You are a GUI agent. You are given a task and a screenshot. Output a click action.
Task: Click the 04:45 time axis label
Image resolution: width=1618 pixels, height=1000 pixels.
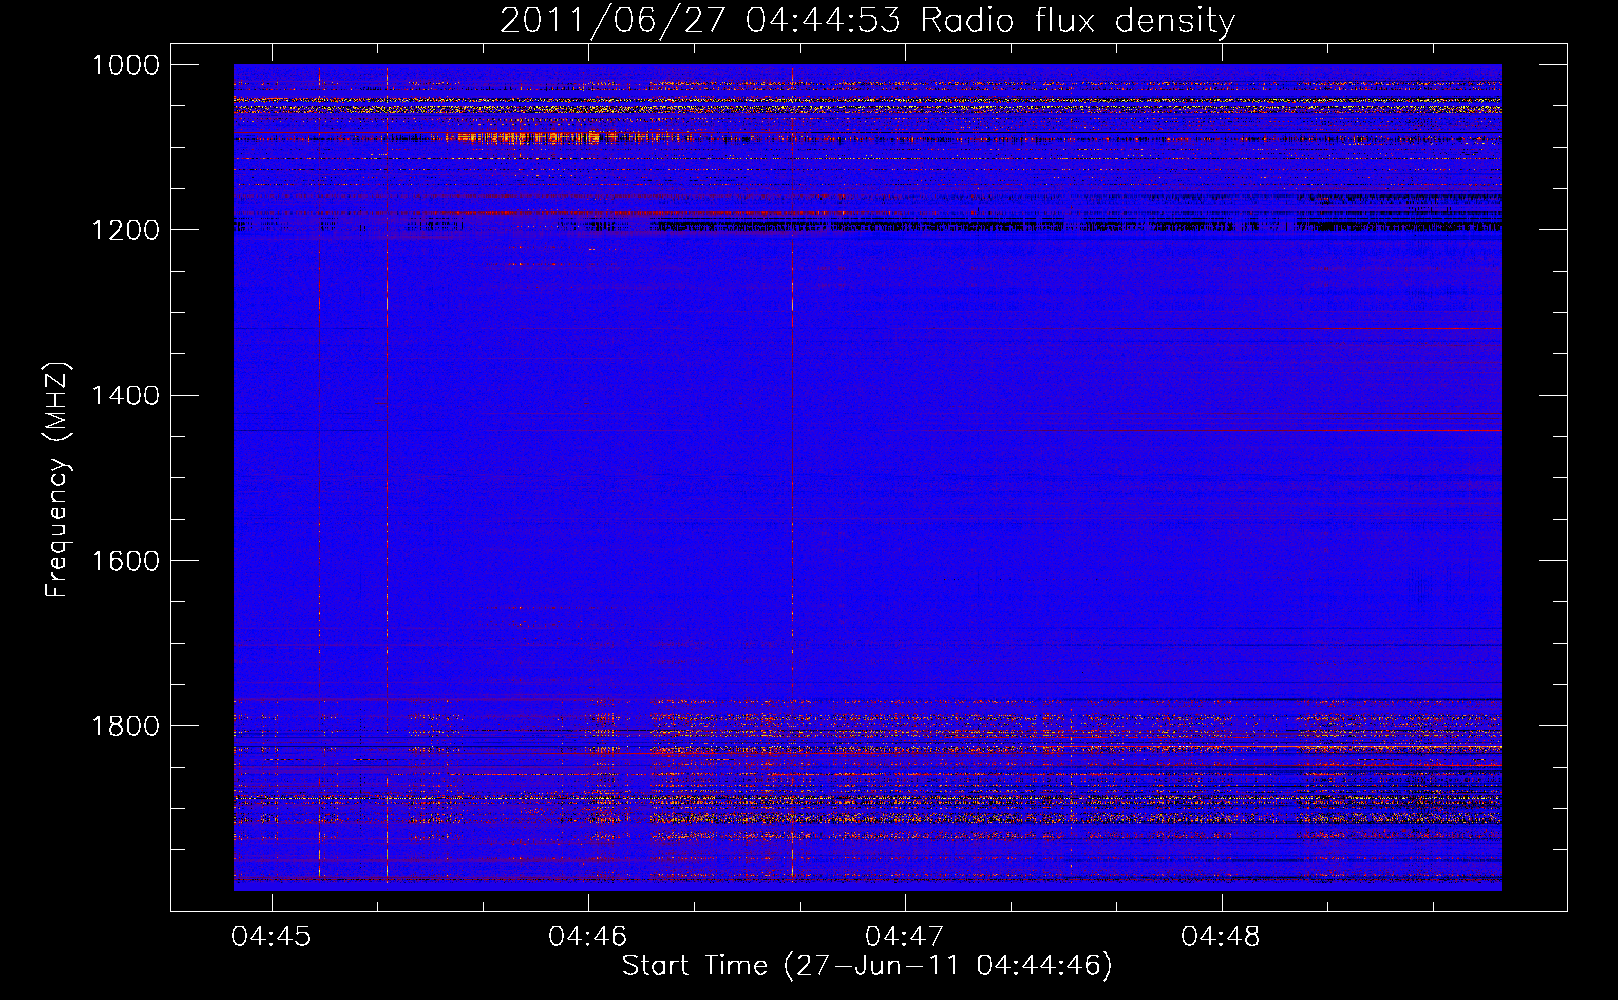[x=271, y=936]
